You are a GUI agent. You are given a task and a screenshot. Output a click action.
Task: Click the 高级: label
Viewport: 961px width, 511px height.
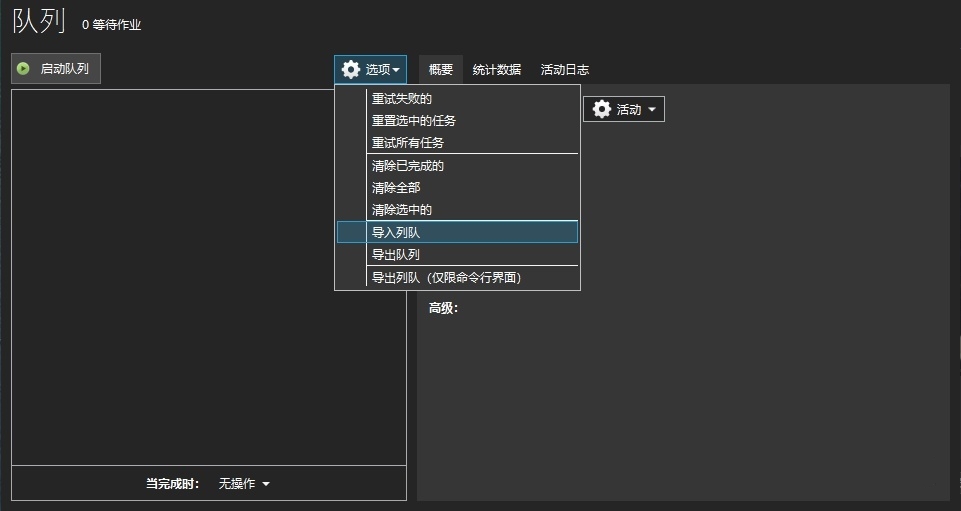[x=443, y=308]
